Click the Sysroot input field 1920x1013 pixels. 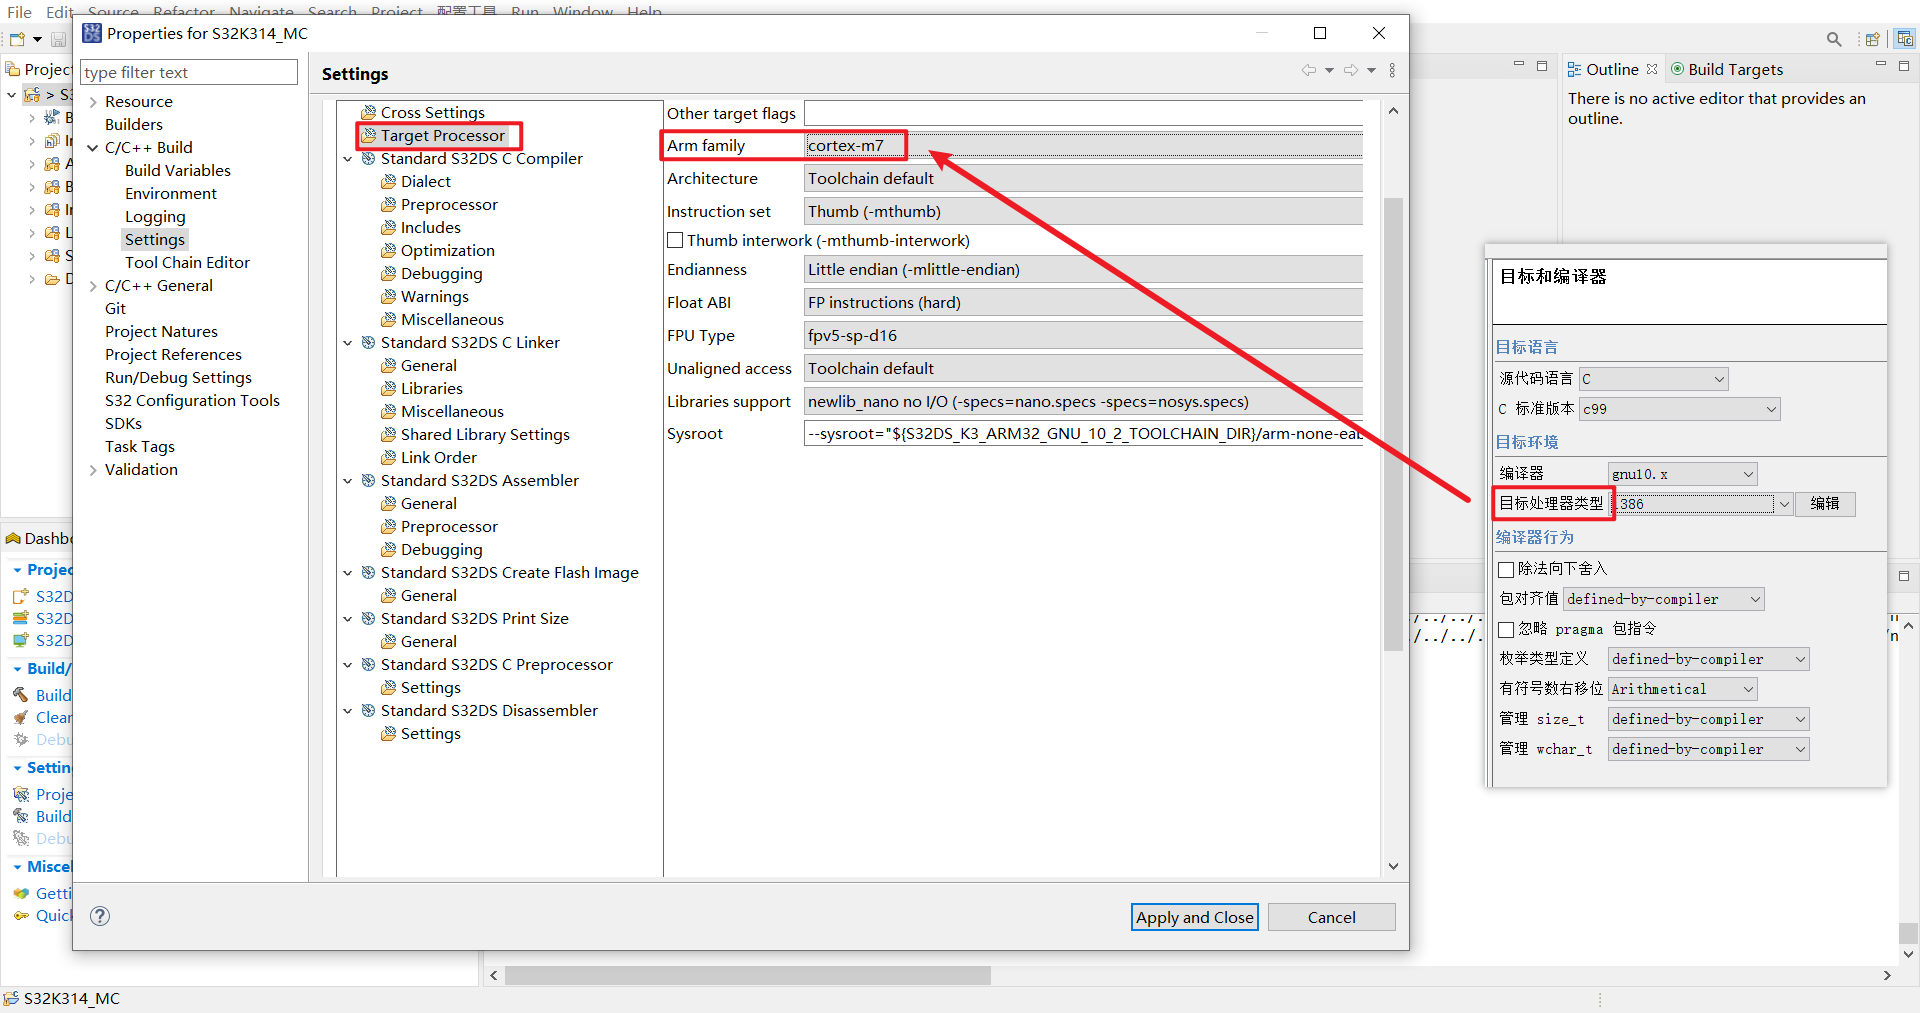click(x=1083, y=433)
